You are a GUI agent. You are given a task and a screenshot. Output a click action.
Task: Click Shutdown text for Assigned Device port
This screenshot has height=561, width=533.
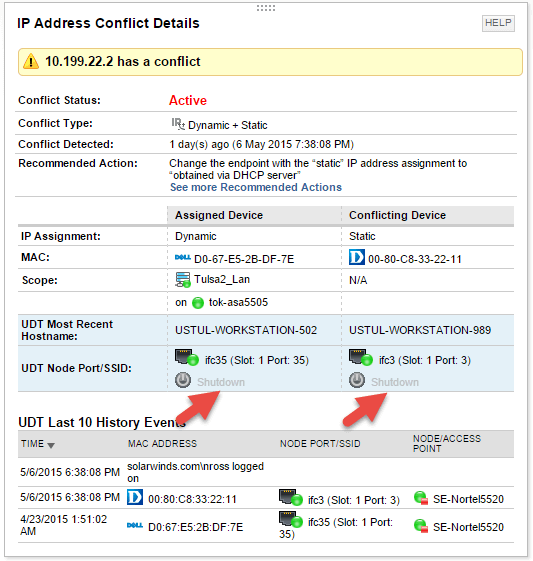[221, 382]
